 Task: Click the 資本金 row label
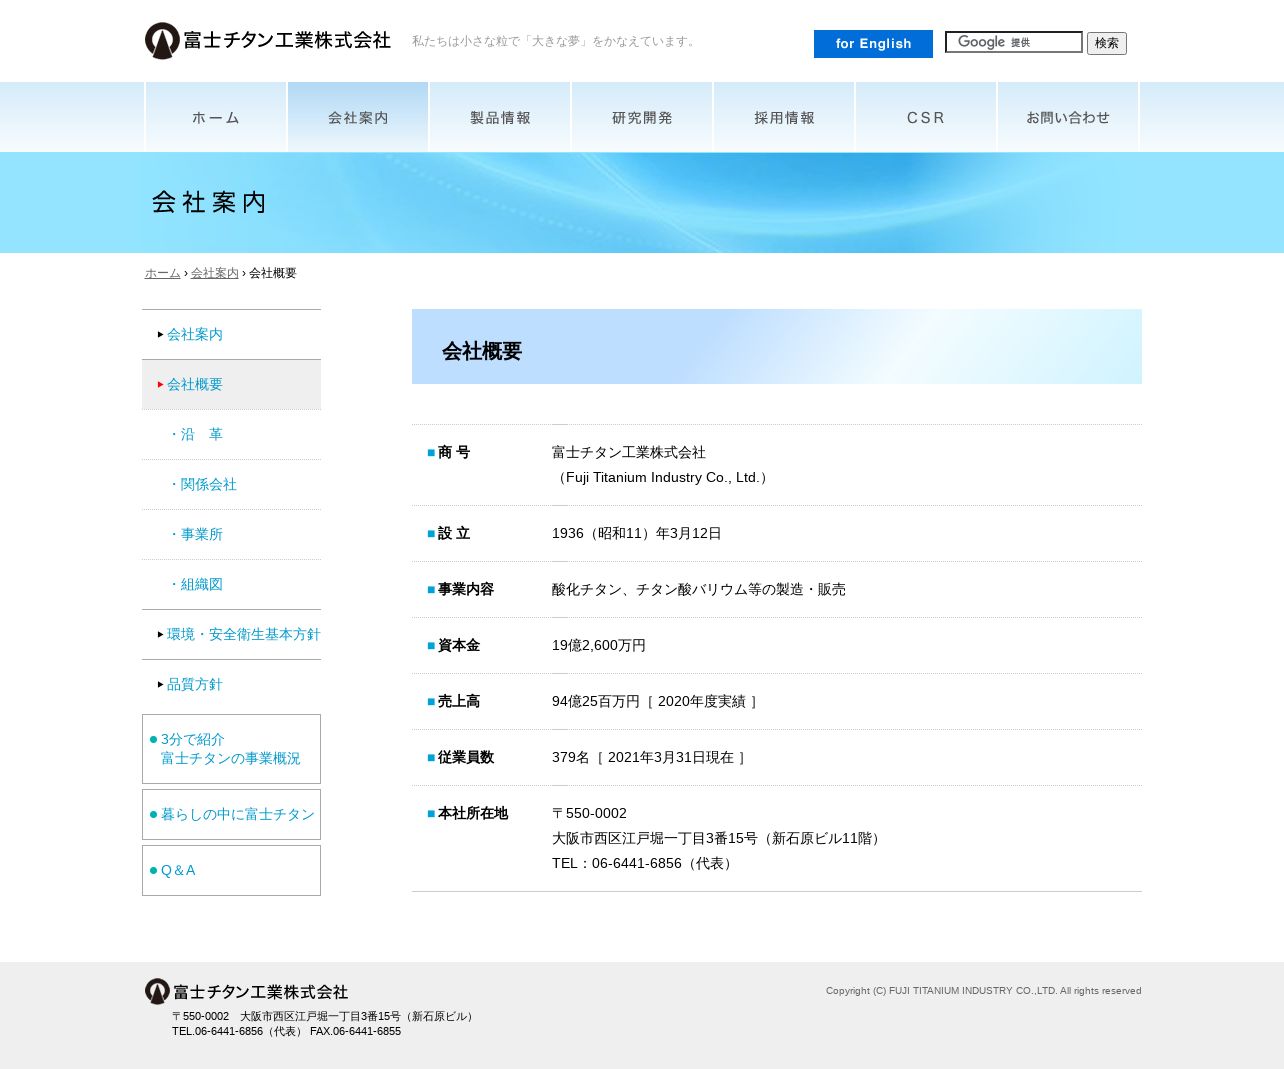pyautogui.click(x=459, y=645)
